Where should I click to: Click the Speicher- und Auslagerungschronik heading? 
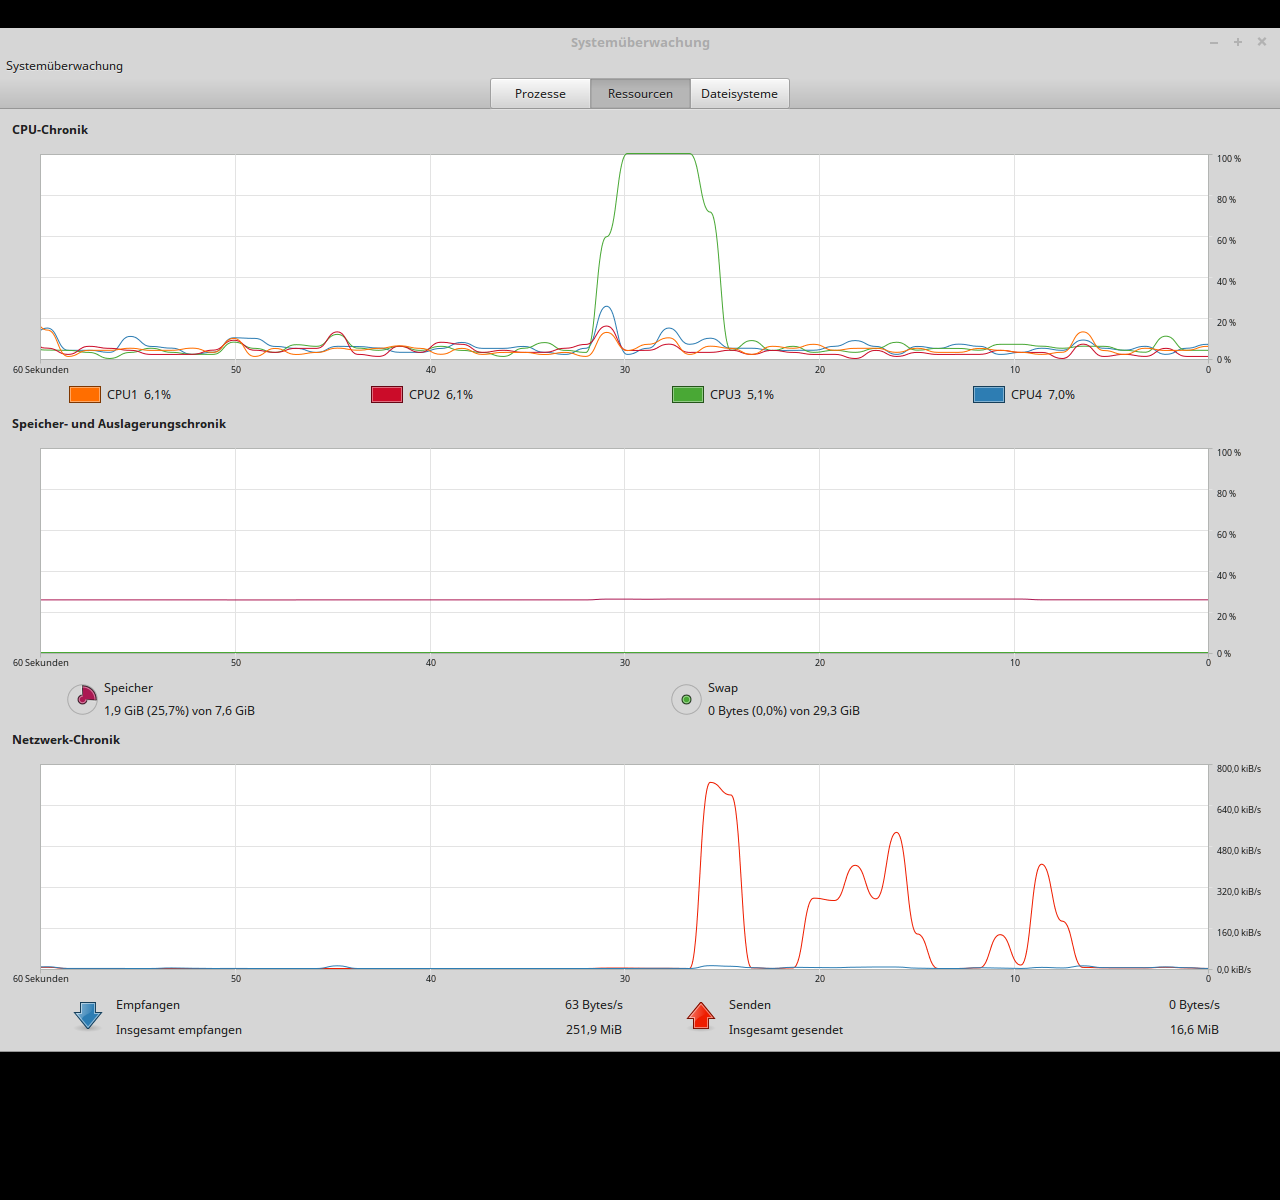[x=119, y=424]
